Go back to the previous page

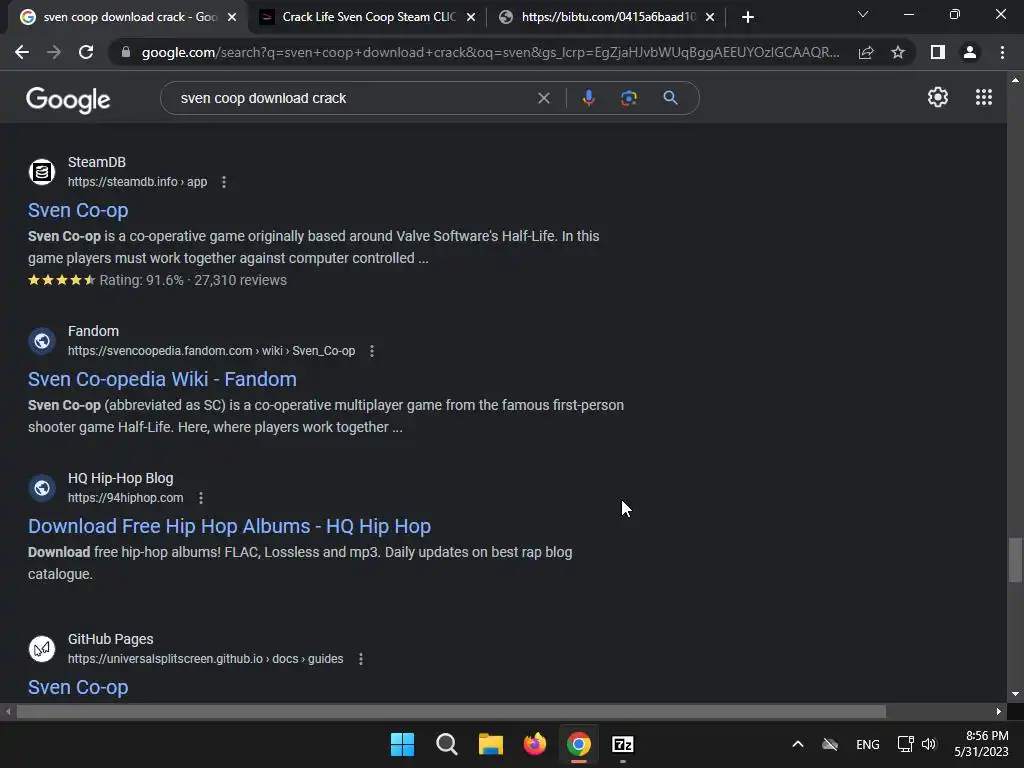pyautogui.click(x=22, y=52)
